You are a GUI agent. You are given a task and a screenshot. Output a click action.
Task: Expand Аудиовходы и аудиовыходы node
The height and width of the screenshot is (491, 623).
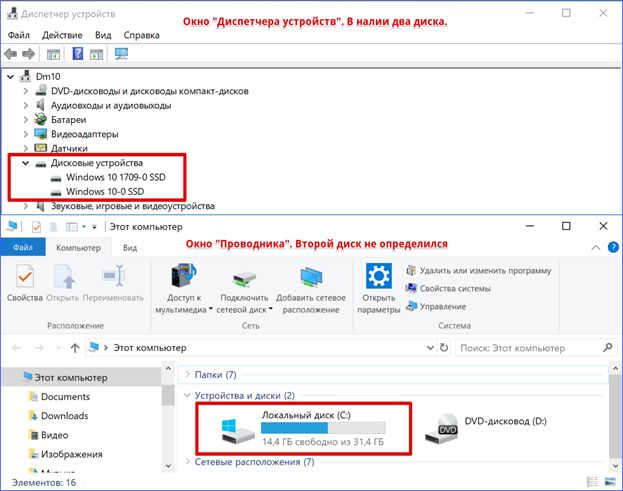[x=26, y=105]
